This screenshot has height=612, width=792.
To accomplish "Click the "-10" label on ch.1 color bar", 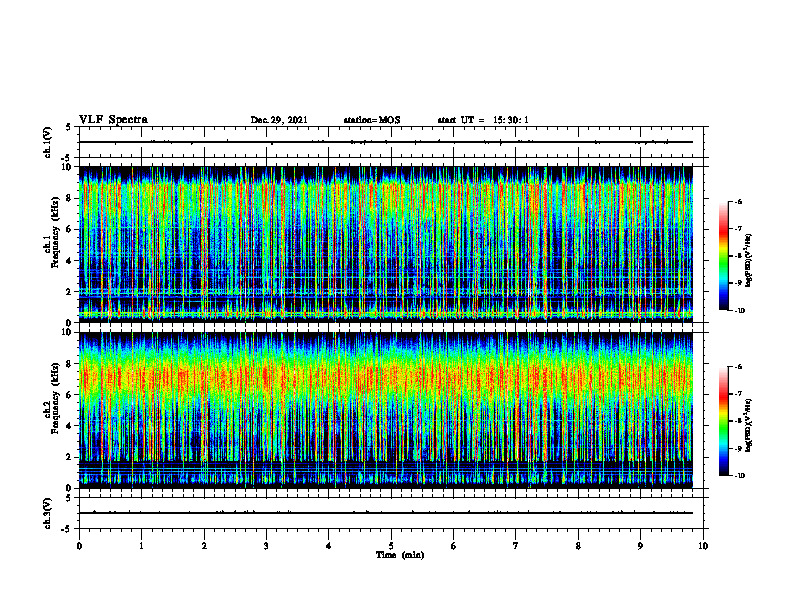I will (740, 311).
